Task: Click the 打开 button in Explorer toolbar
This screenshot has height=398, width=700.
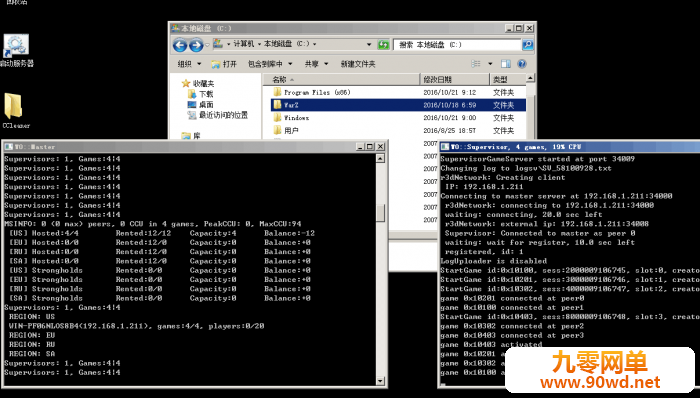Action: (x=224, y=64)
